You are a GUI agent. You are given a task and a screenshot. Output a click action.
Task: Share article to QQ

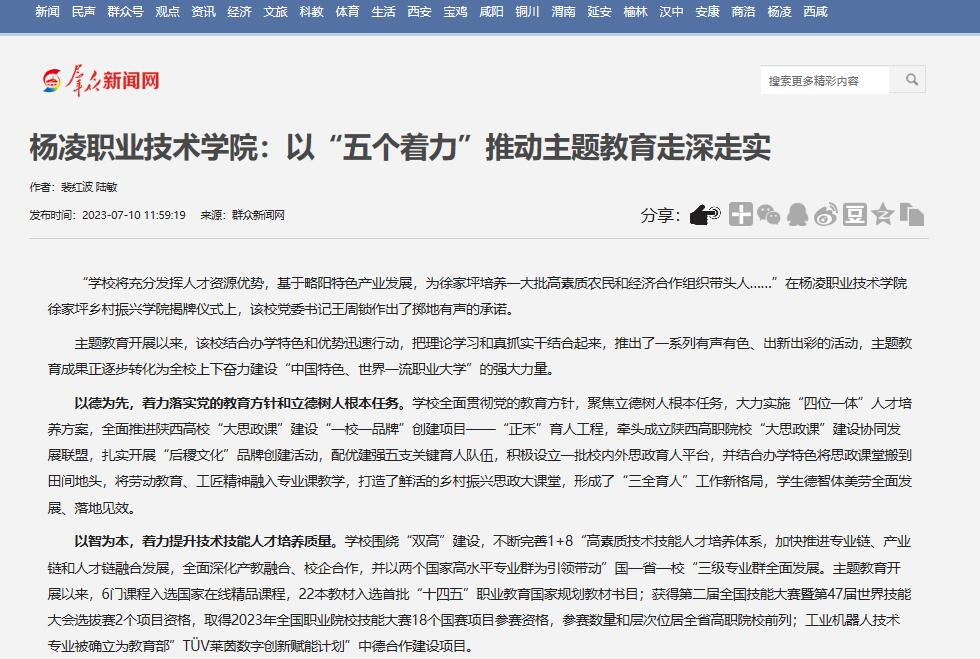pyautogui.click(x=797, y=214)
